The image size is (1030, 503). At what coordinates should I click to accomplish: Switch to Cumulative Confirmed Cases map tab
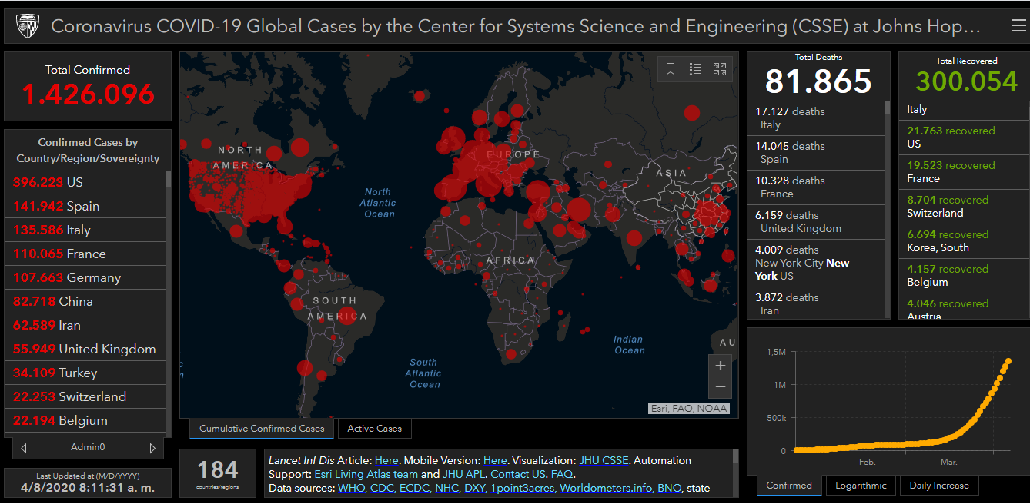click(x=261, y=429)
